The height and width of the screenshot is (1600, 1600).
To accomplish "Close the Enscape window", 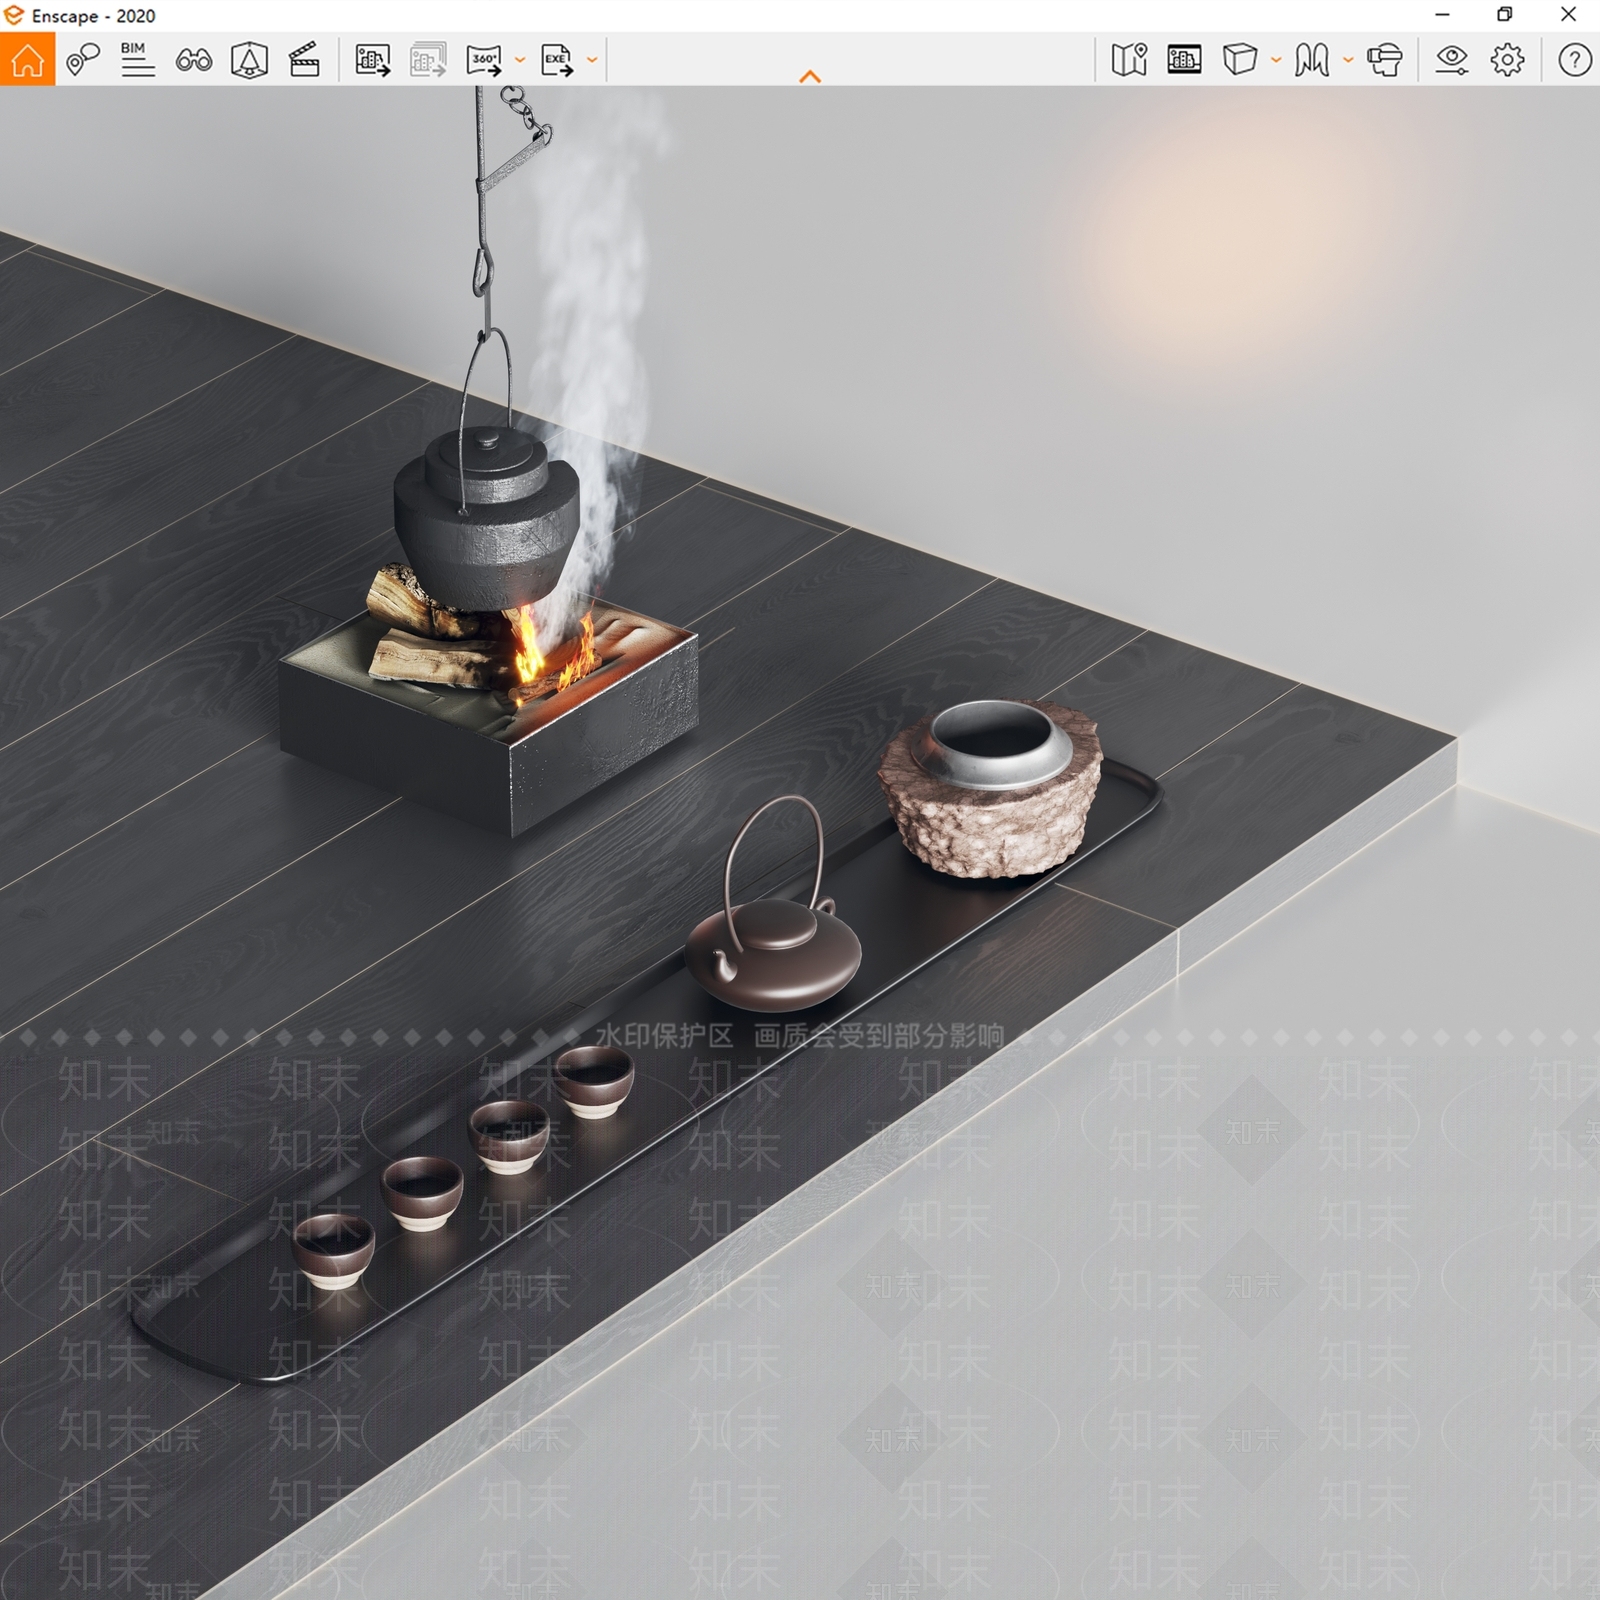I will 1569,15.
